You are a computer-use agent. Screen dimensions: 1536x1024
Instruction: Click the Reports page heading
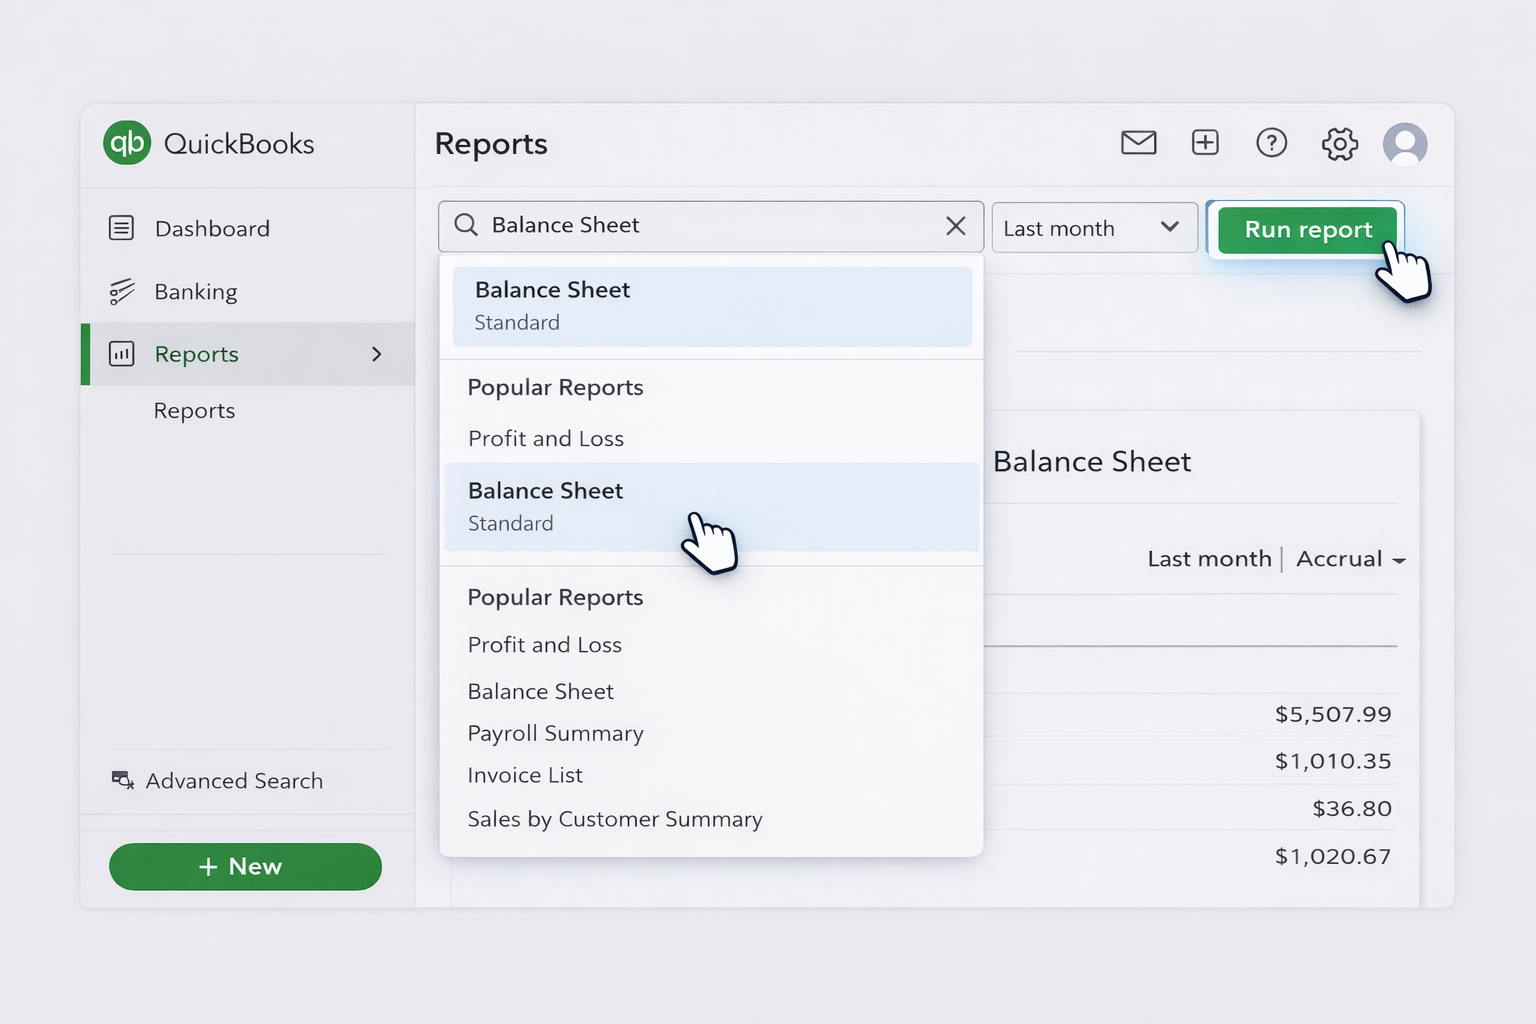point(491,144)
